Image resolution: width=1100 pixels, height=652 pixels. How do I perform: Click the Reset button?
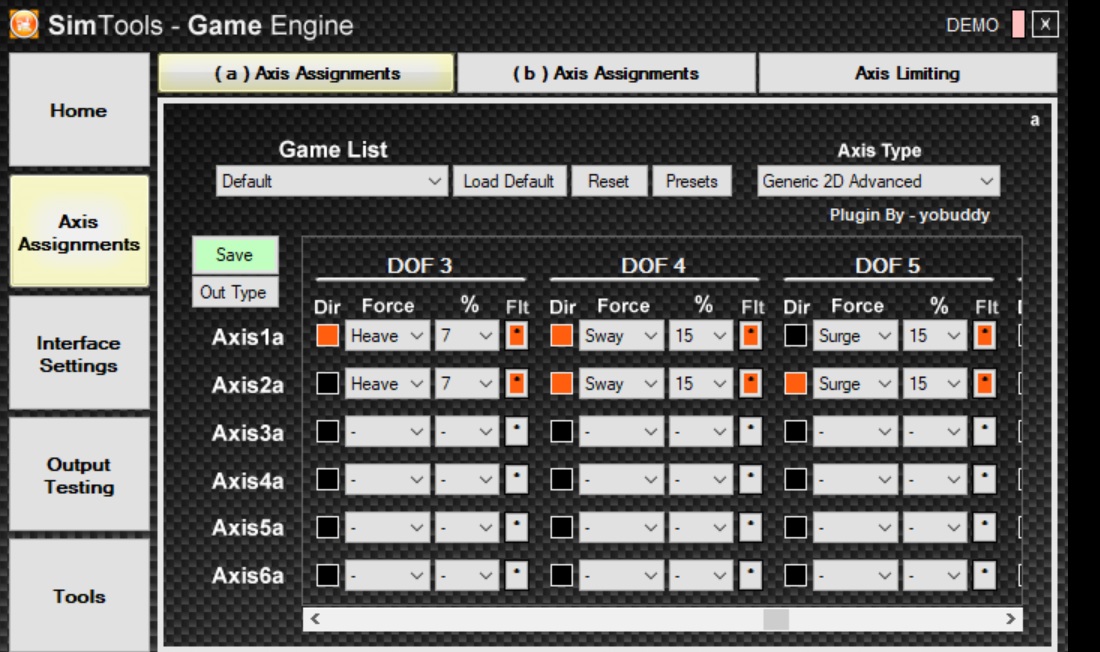tap(609, 181)
